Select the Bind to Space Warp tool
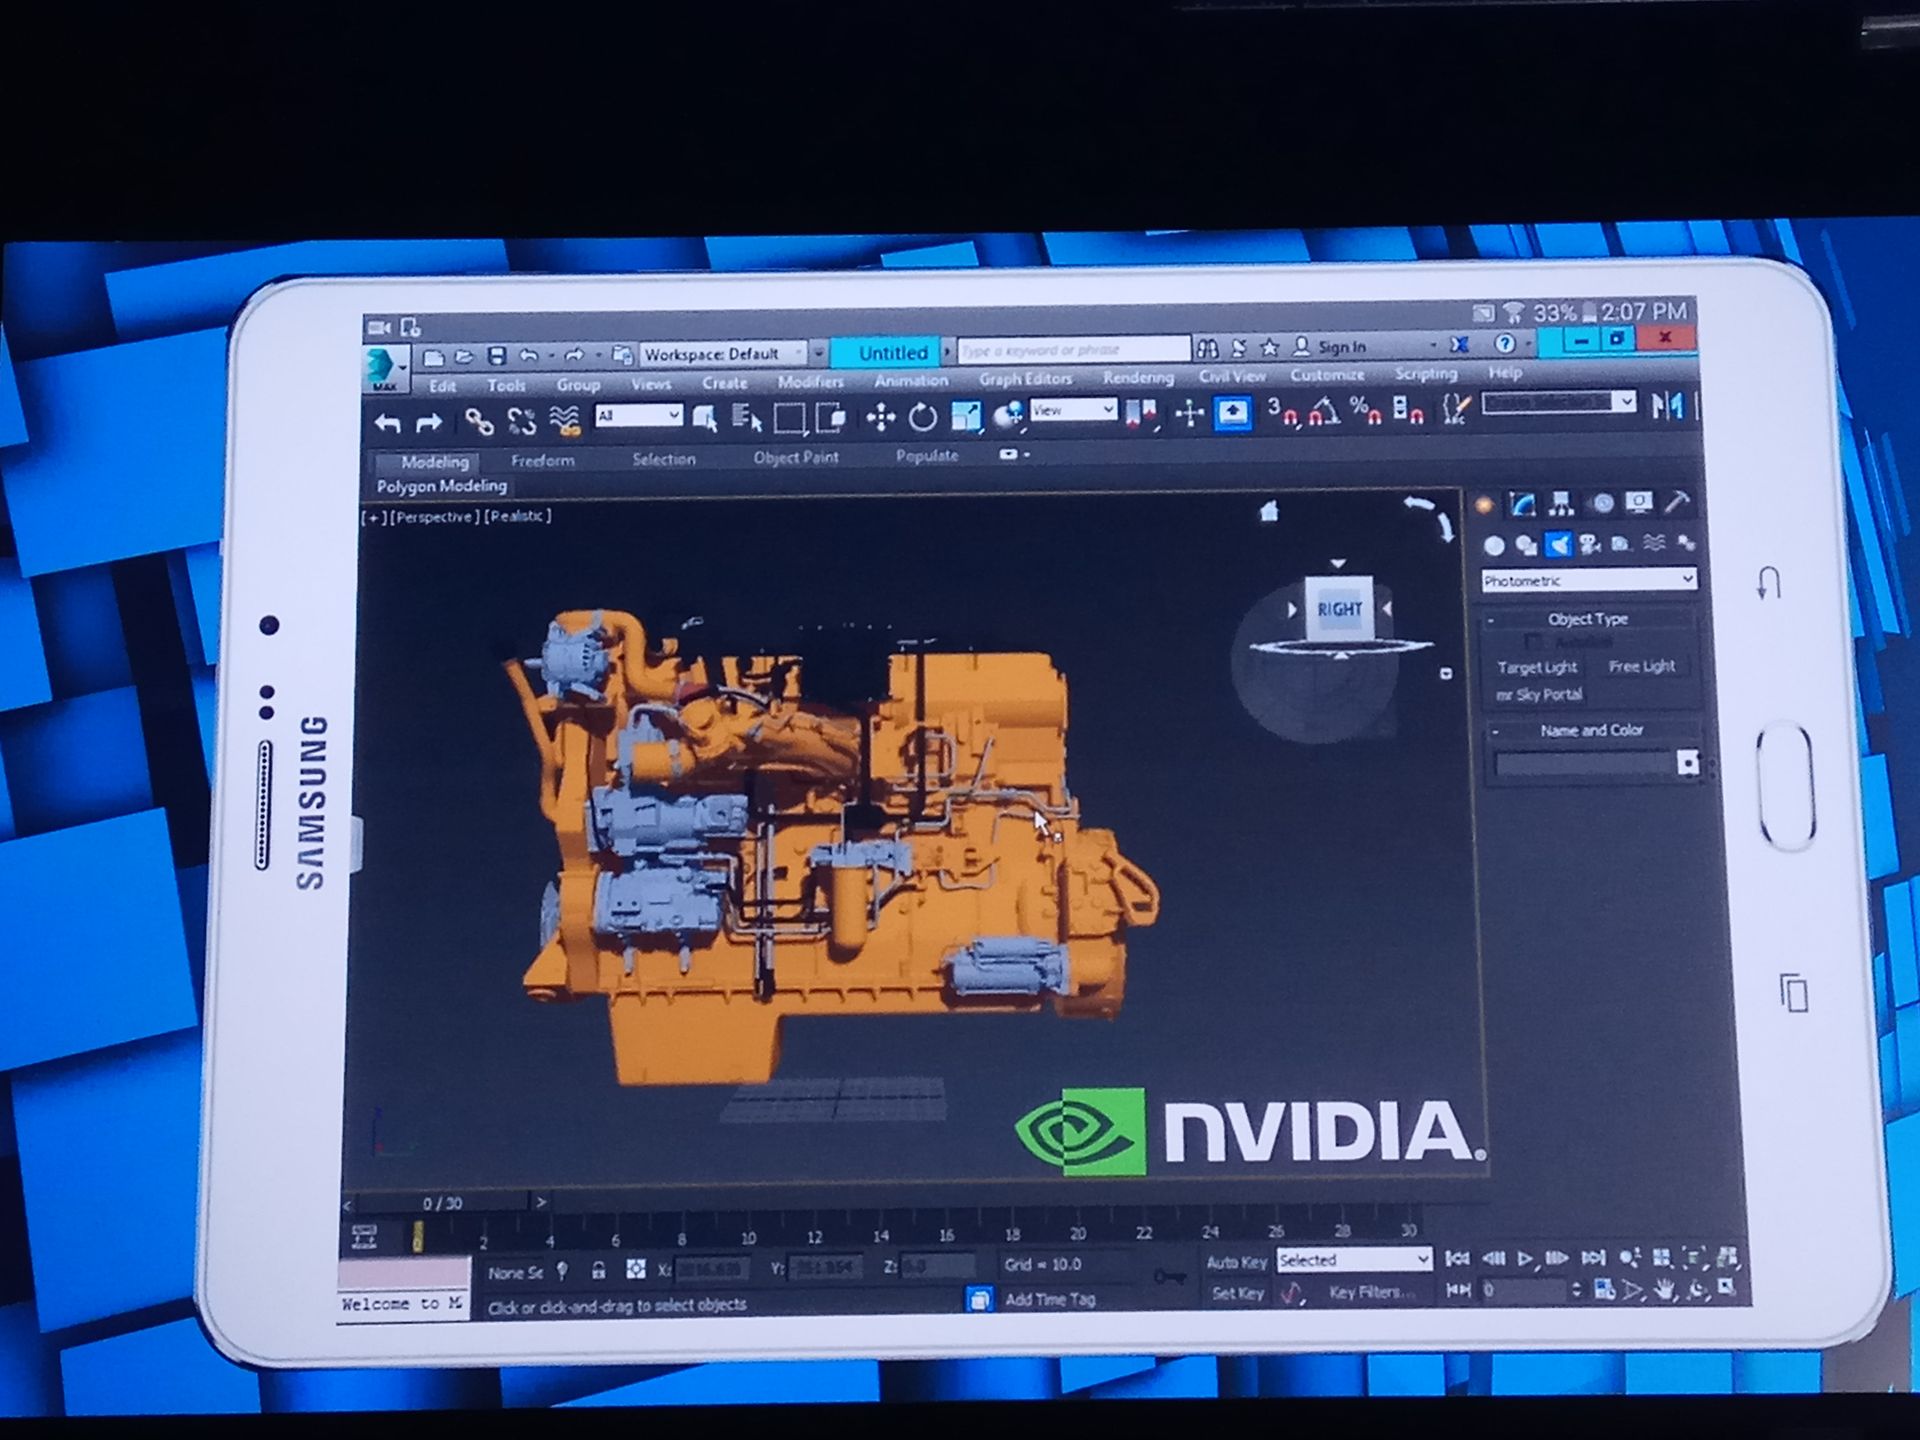Screen dimensions: 1920x1440 click(565, 420)
